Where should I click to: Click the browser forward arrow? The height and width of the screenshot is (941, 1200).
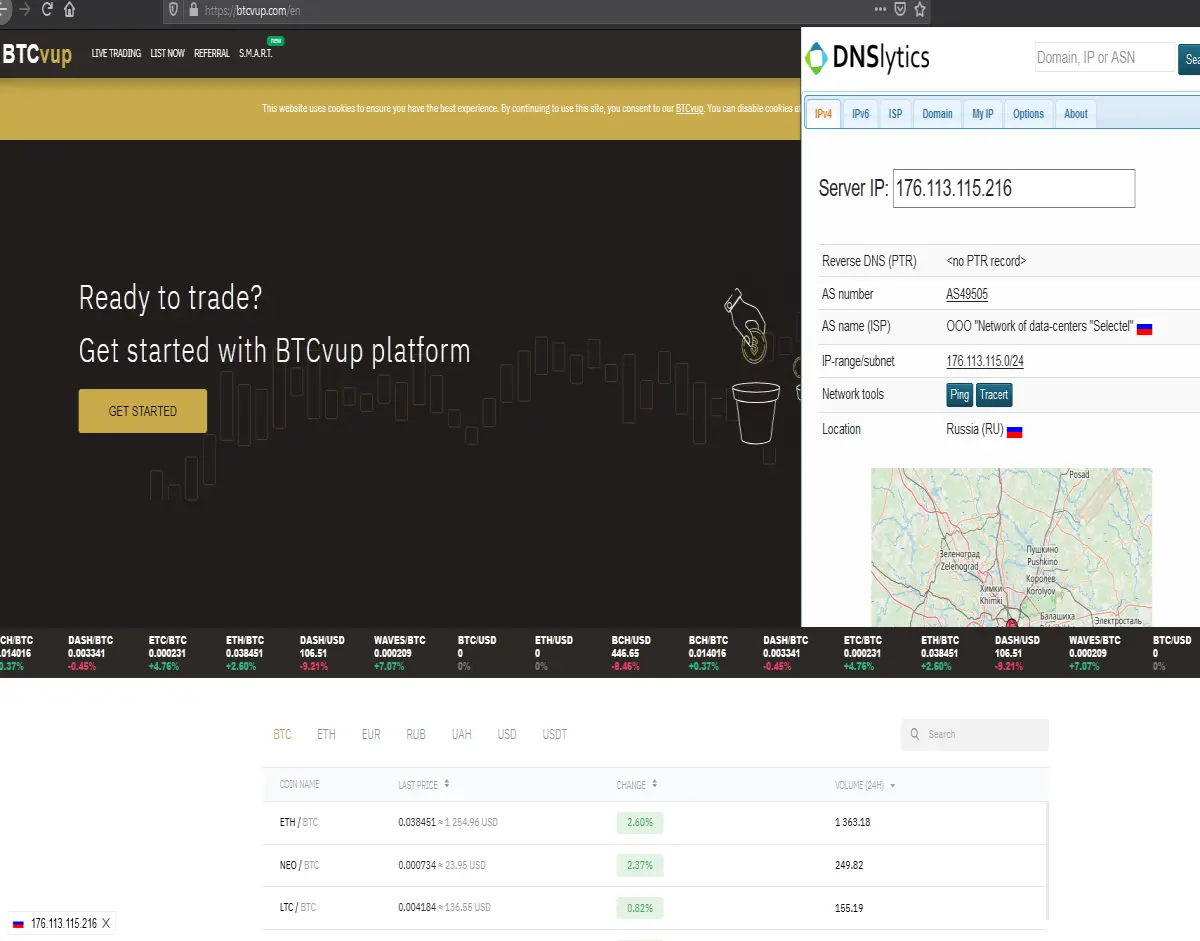click(24, 9)
